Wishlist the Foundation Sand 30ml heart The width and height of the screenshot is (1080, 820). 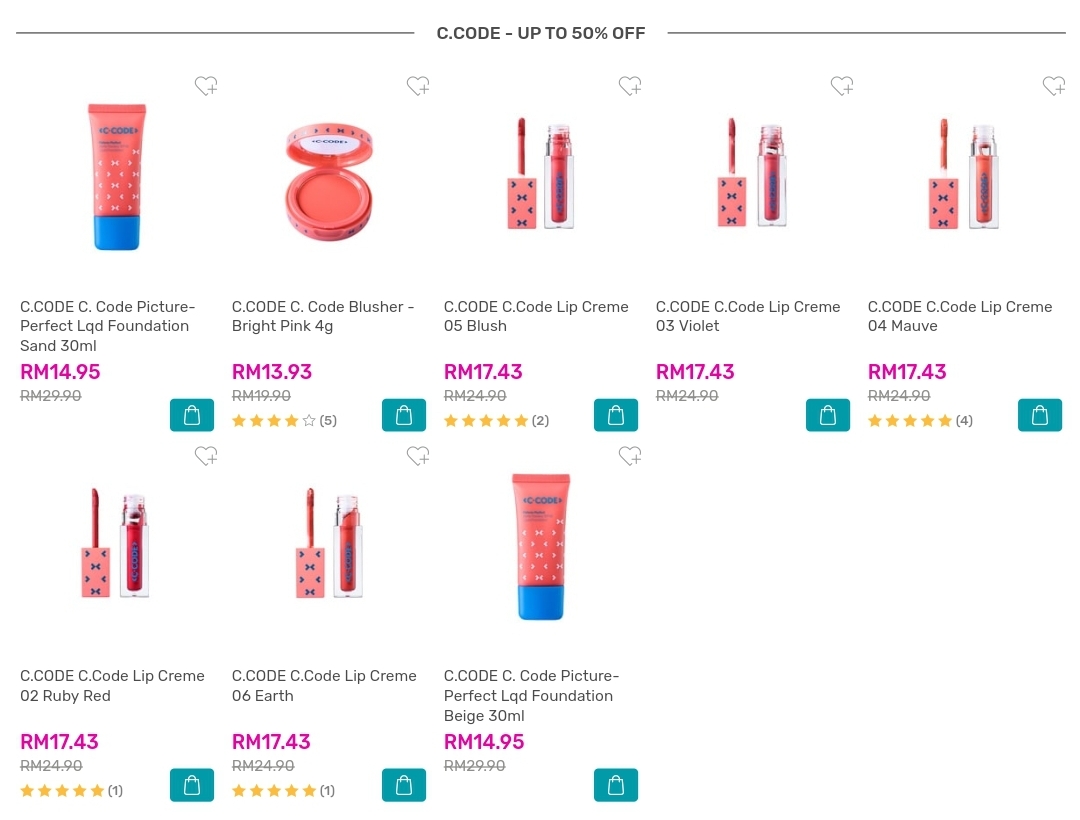pyautogui.click(x=206, y=87)
